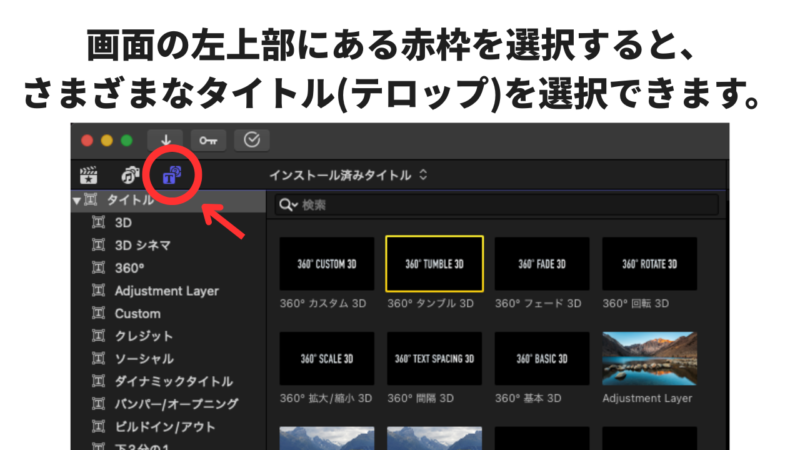Viewport: 800px width, 450px height.
Task: Choose the 360° TEXT SPACING 3D thumbnail
Action: (434, 359)
